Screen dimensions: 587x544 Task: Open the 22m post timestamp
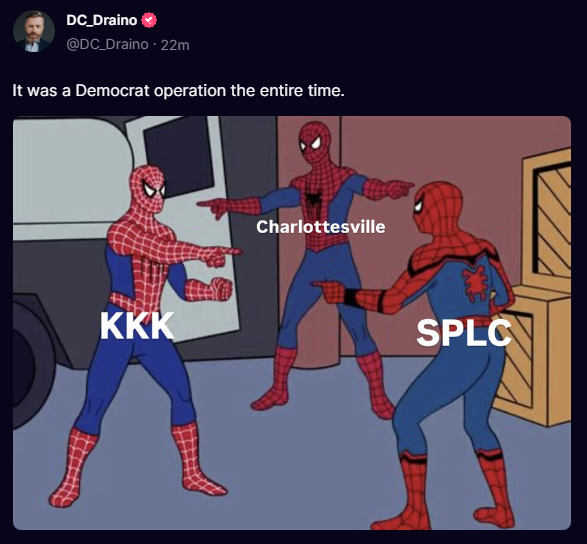tap(175, 45)
